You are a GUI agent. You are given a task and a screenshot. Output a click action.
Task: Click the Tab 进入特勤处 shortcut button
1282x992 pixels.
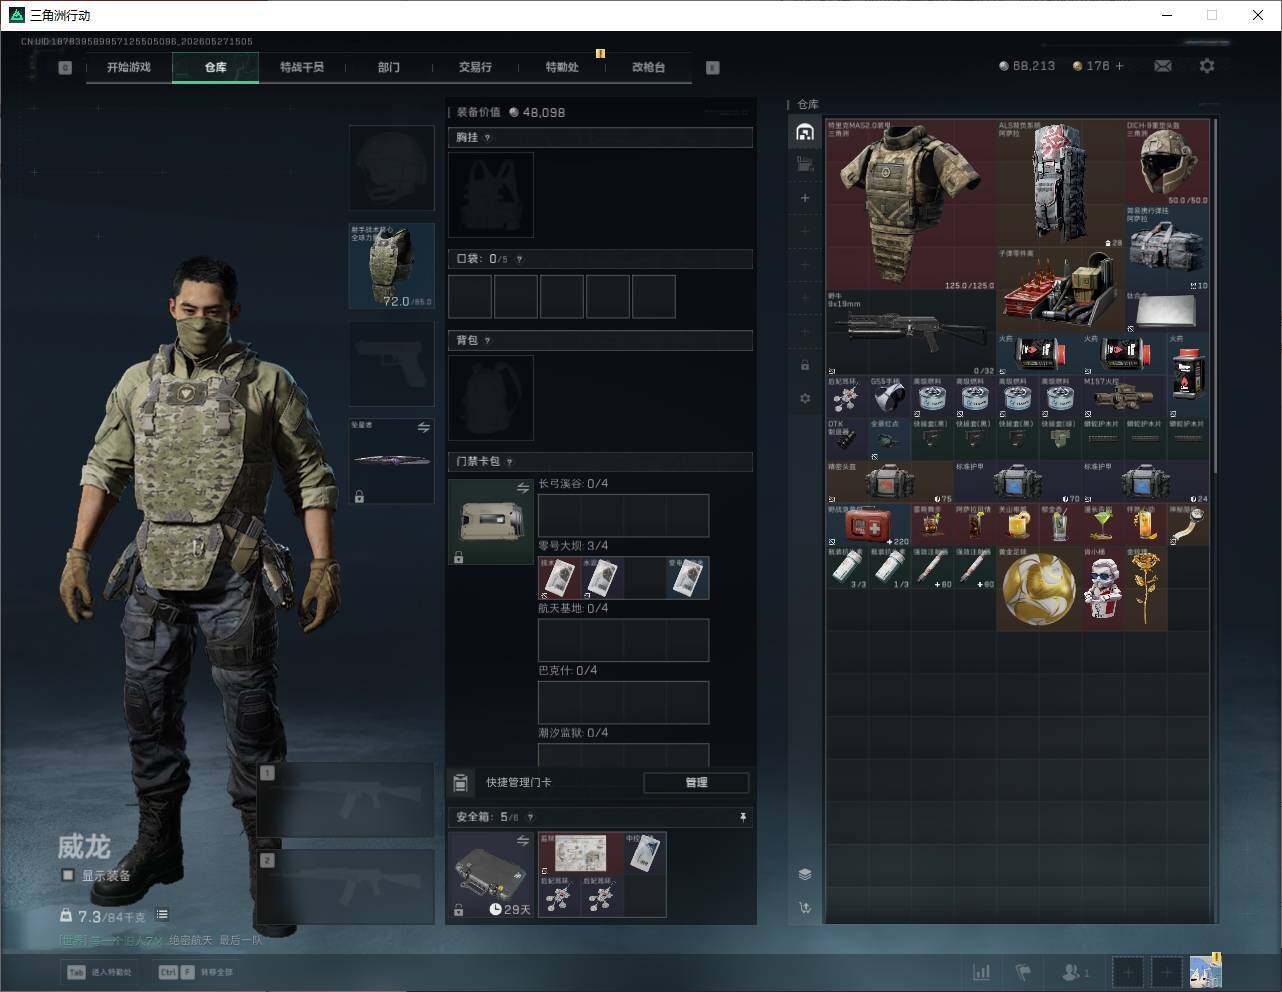tap(99, 972)
